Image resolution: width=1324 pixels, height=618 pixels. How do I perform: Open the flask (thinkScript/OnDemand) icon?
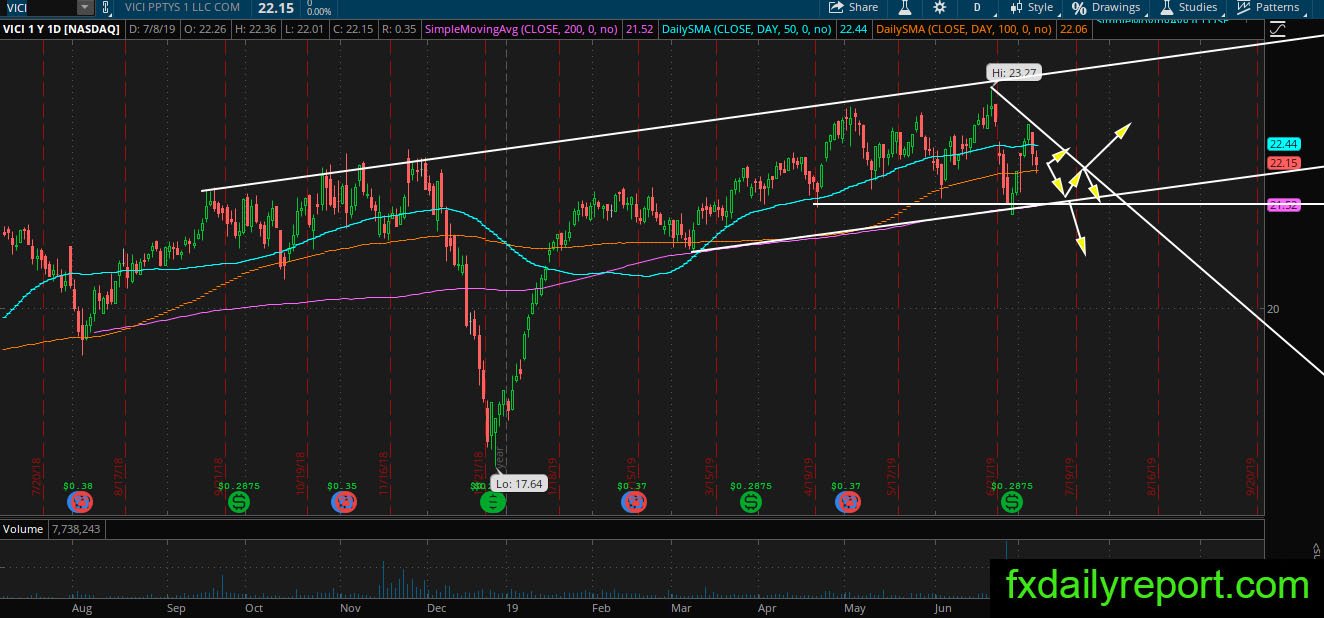pos(905,7)
